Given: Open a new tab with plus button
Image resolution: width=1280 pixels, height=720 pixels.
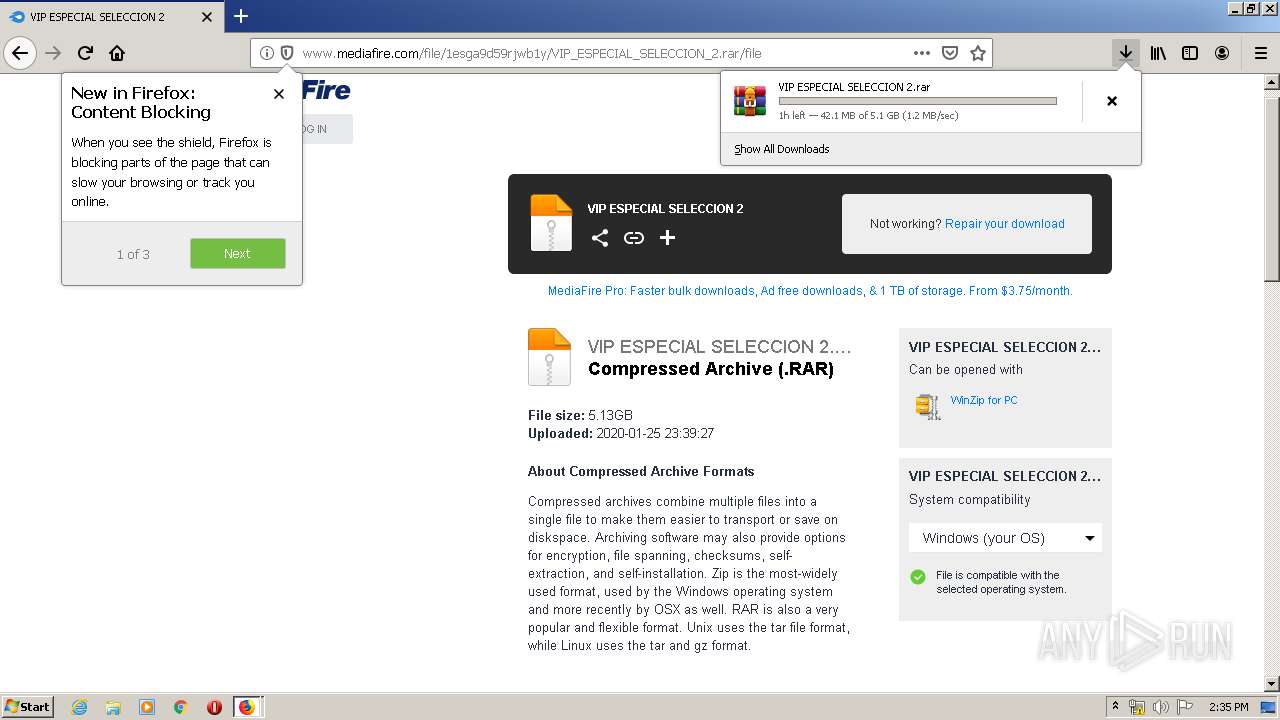Looking at the screenshot, I should 241,16.
